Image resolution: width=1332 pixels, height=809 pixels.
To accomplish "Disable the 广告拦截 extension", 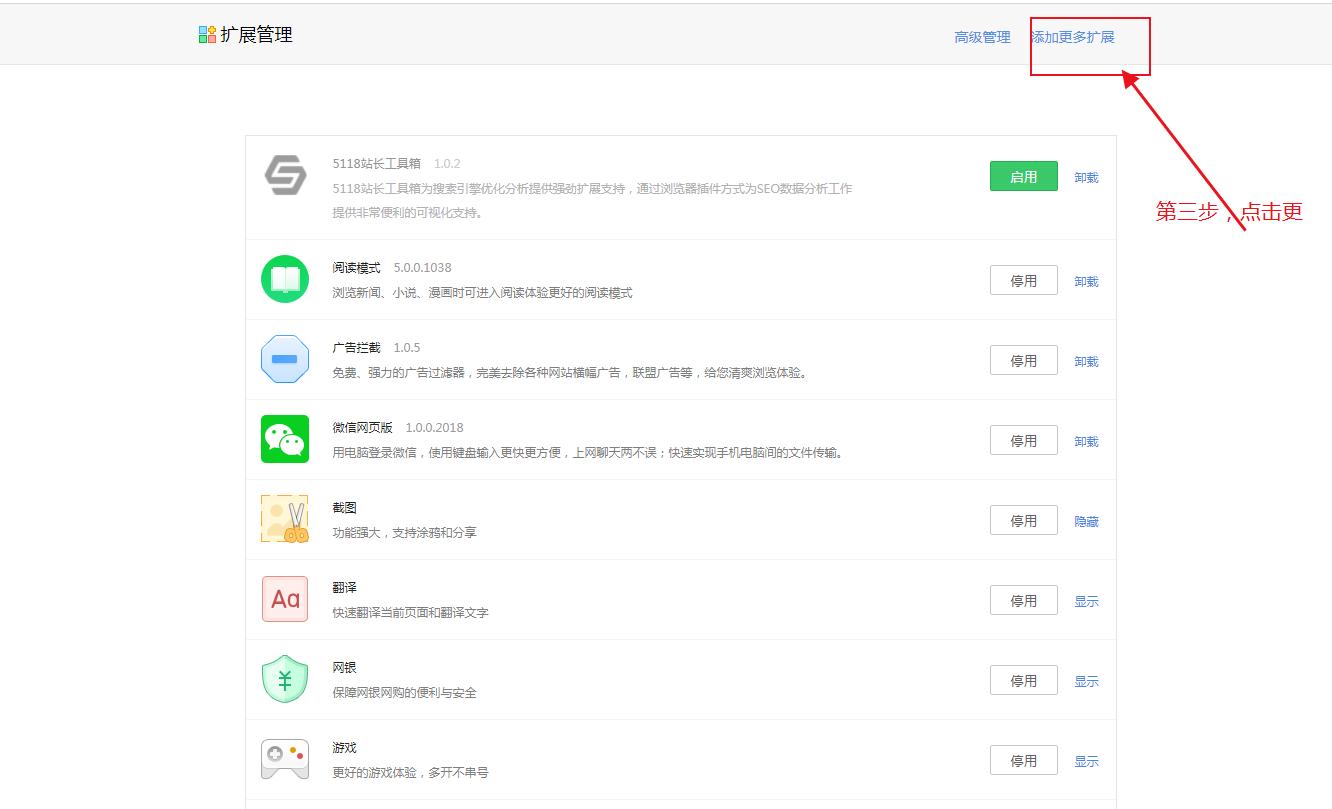I will point(1023,360).
